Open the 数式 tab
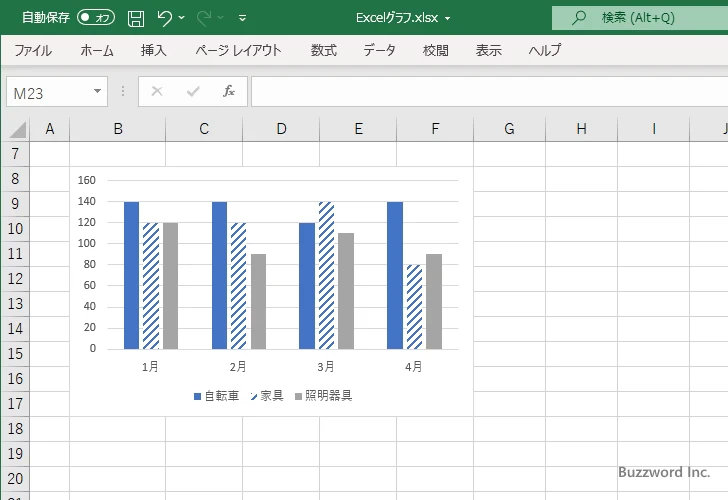Viewport: 728px width, 500px height. (324, 50)
